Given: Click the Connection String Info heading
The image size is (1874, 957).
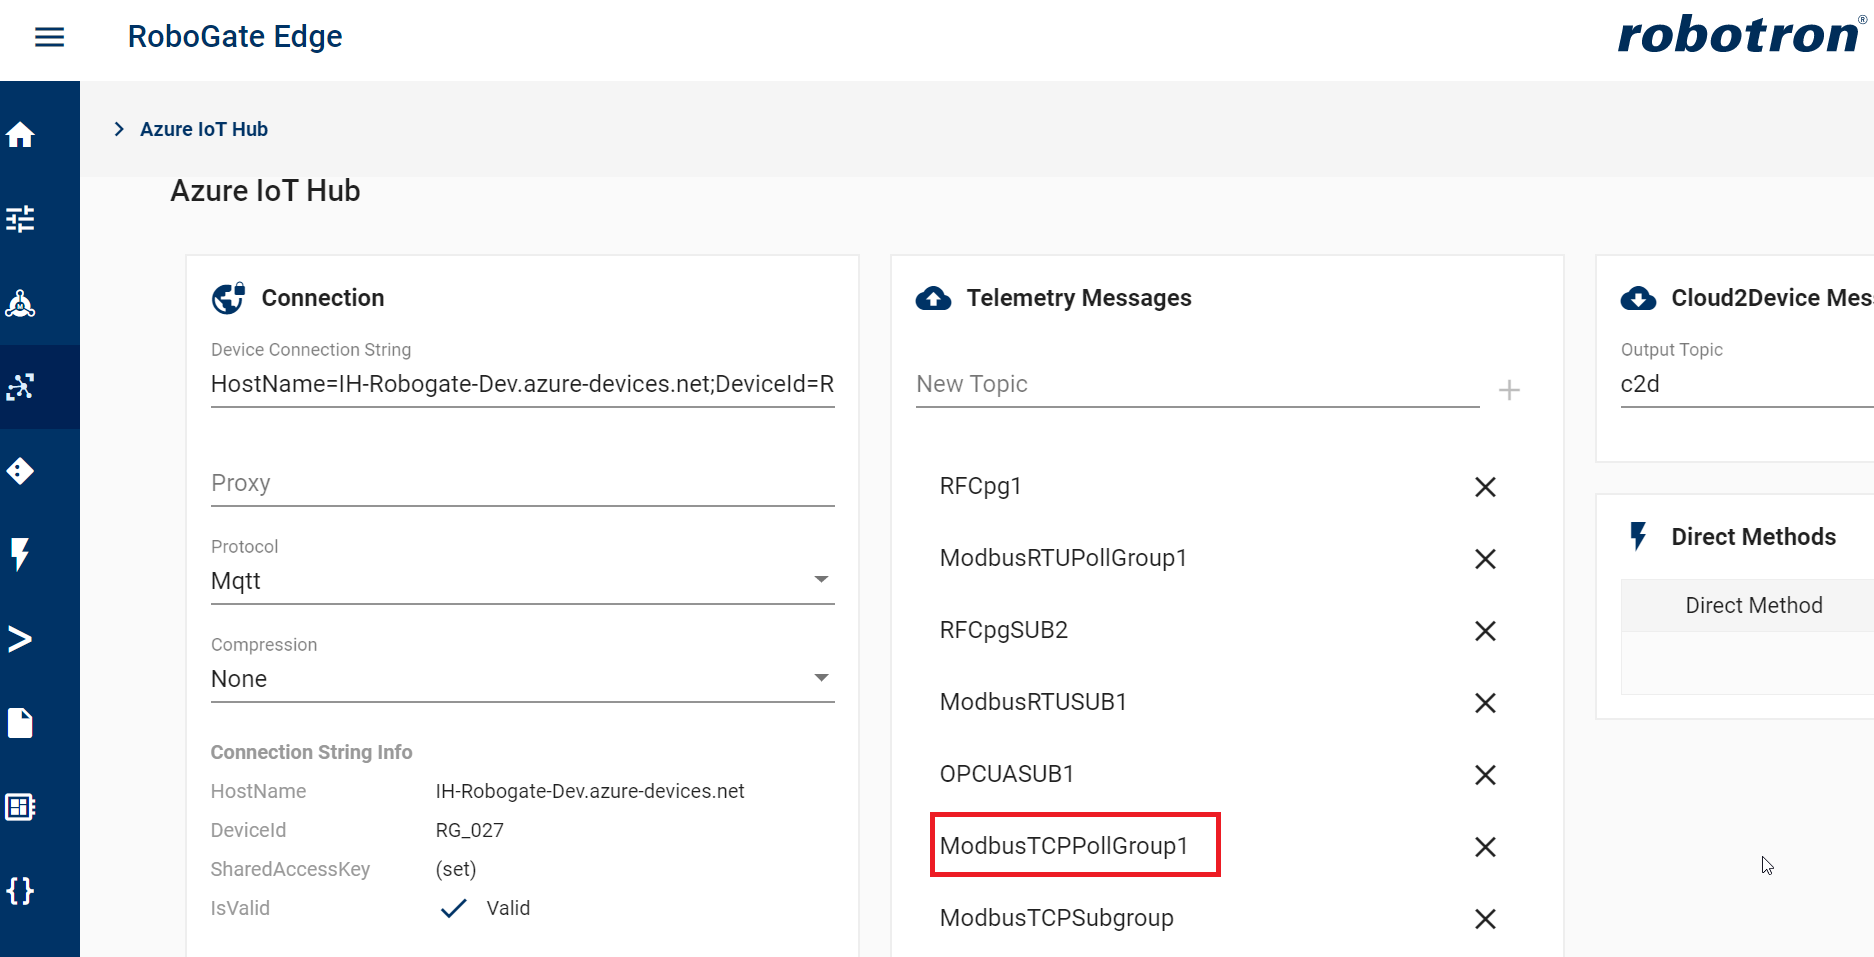Looking at the screenshot, I should click(x=311, y=752).
